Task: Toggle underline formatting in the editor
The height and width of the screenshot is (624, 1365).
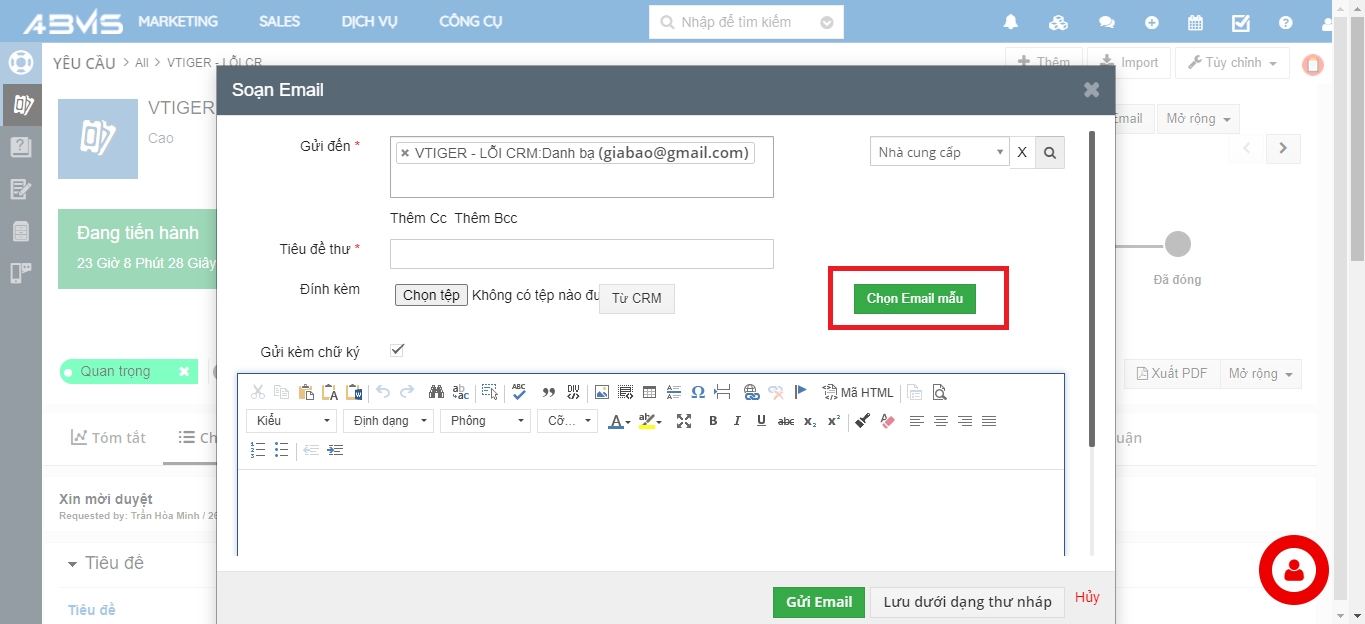Action: (761, 421)
